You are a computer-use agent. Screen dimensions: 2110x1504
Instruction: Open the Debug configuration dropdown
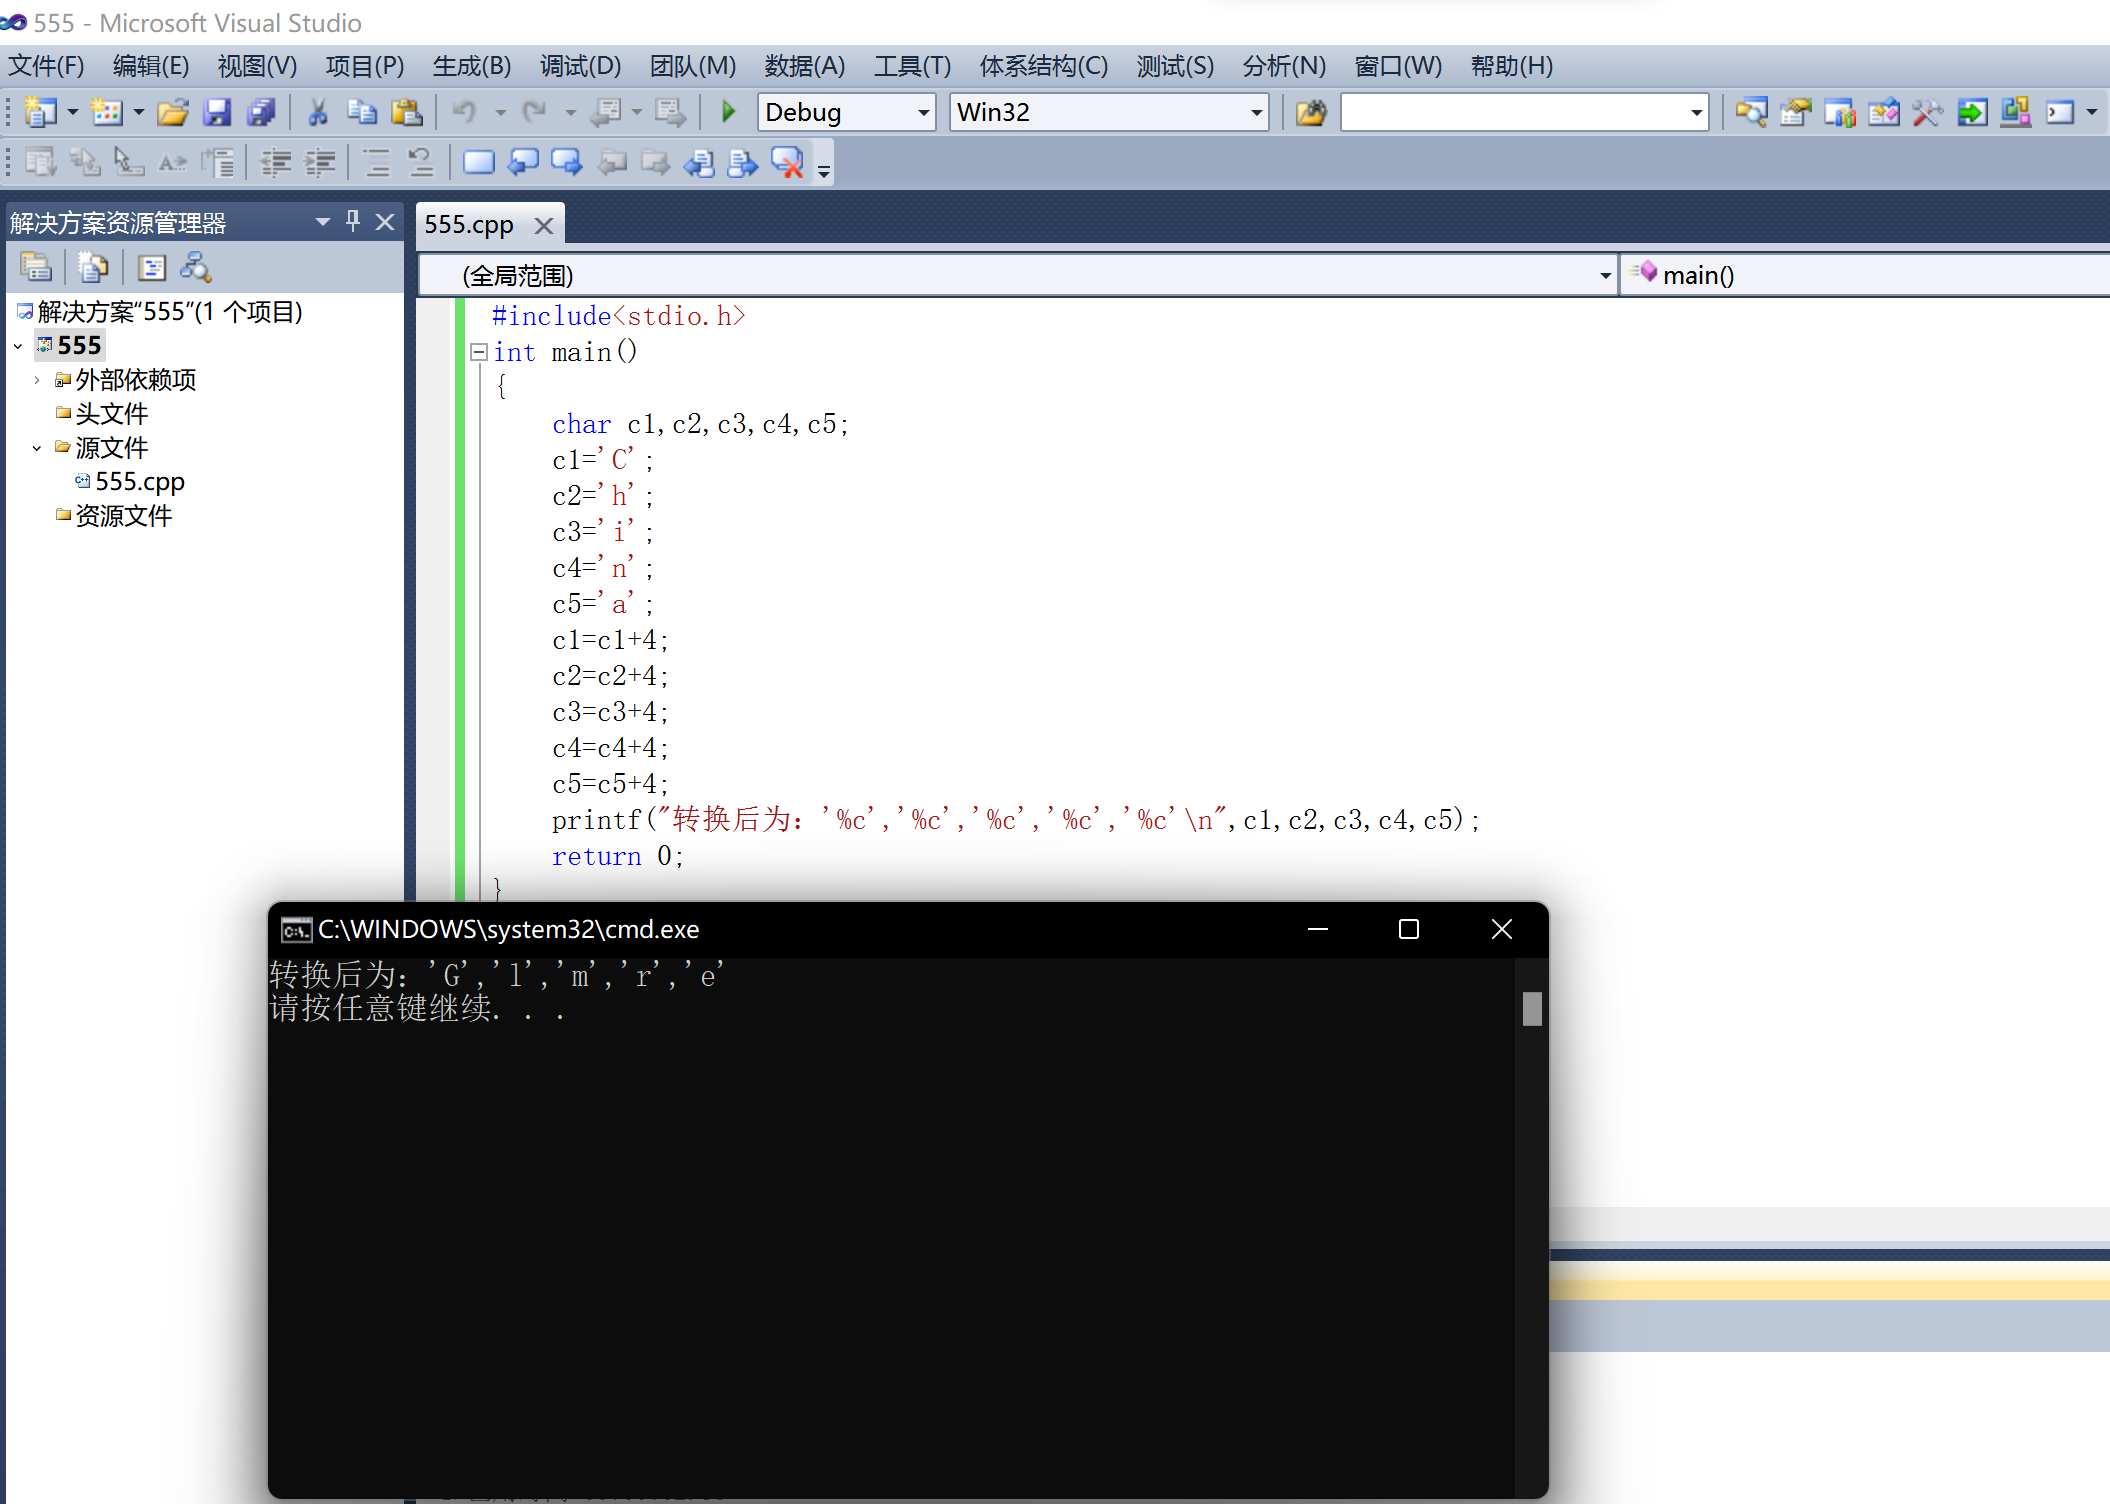click(x=923, y=112)
